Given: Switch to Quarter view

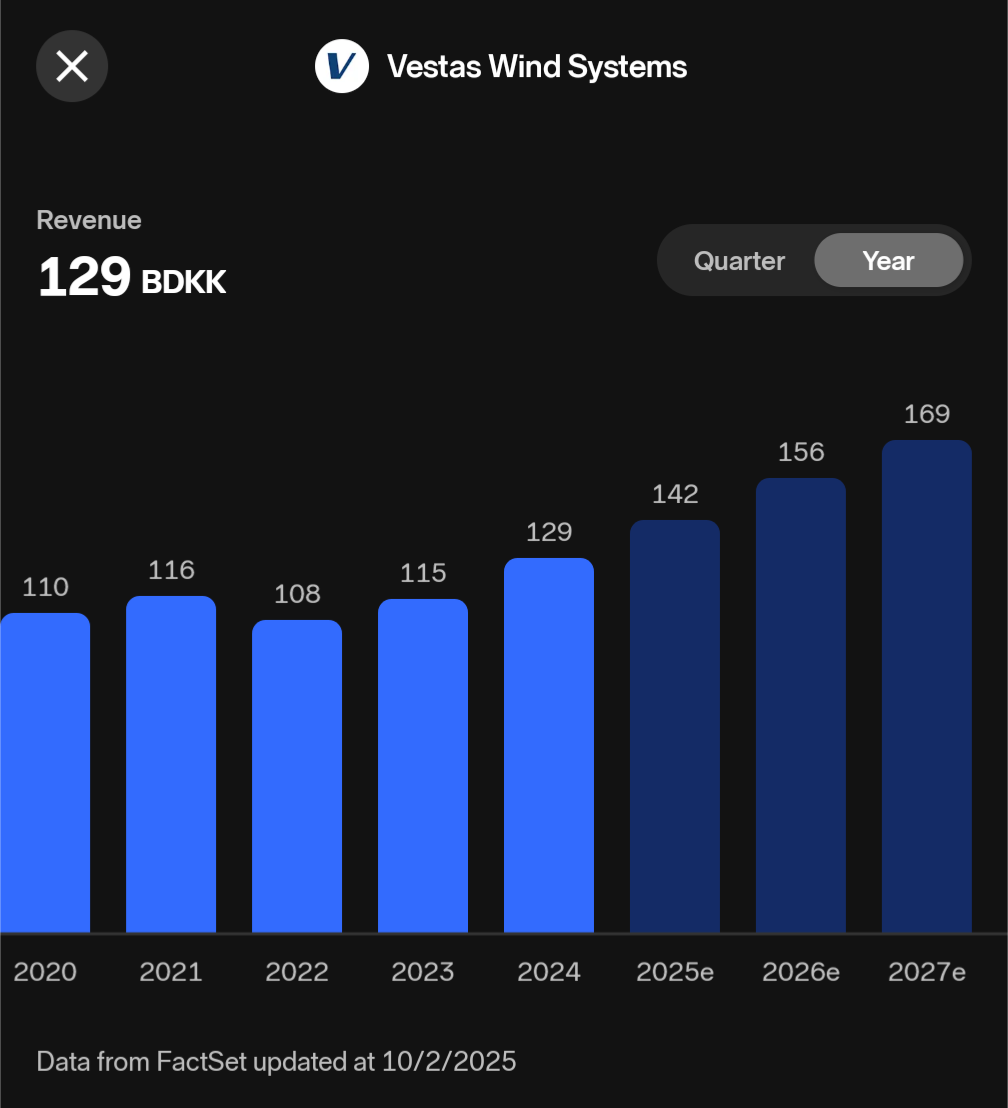Looking at the screenshot, I should [739, 261].
